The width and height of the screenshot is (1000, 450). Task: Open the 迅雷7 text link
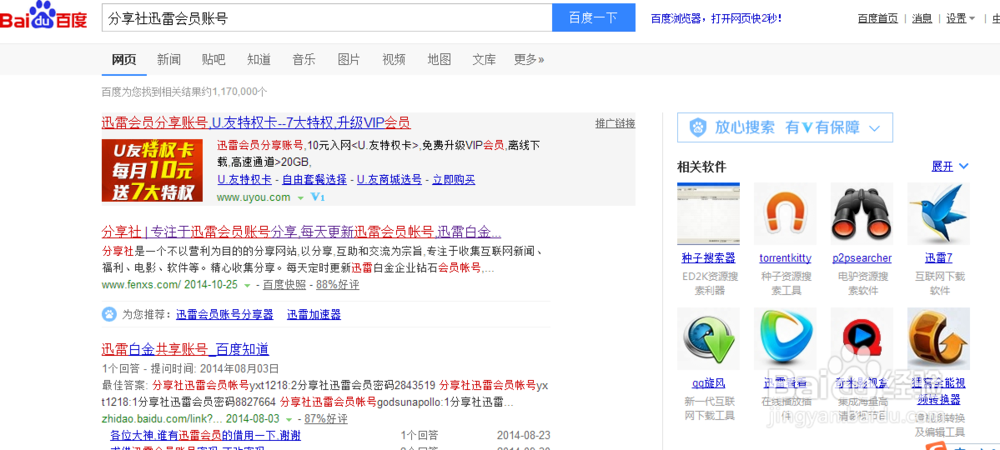pyautogui.click(x=939, y=258)
